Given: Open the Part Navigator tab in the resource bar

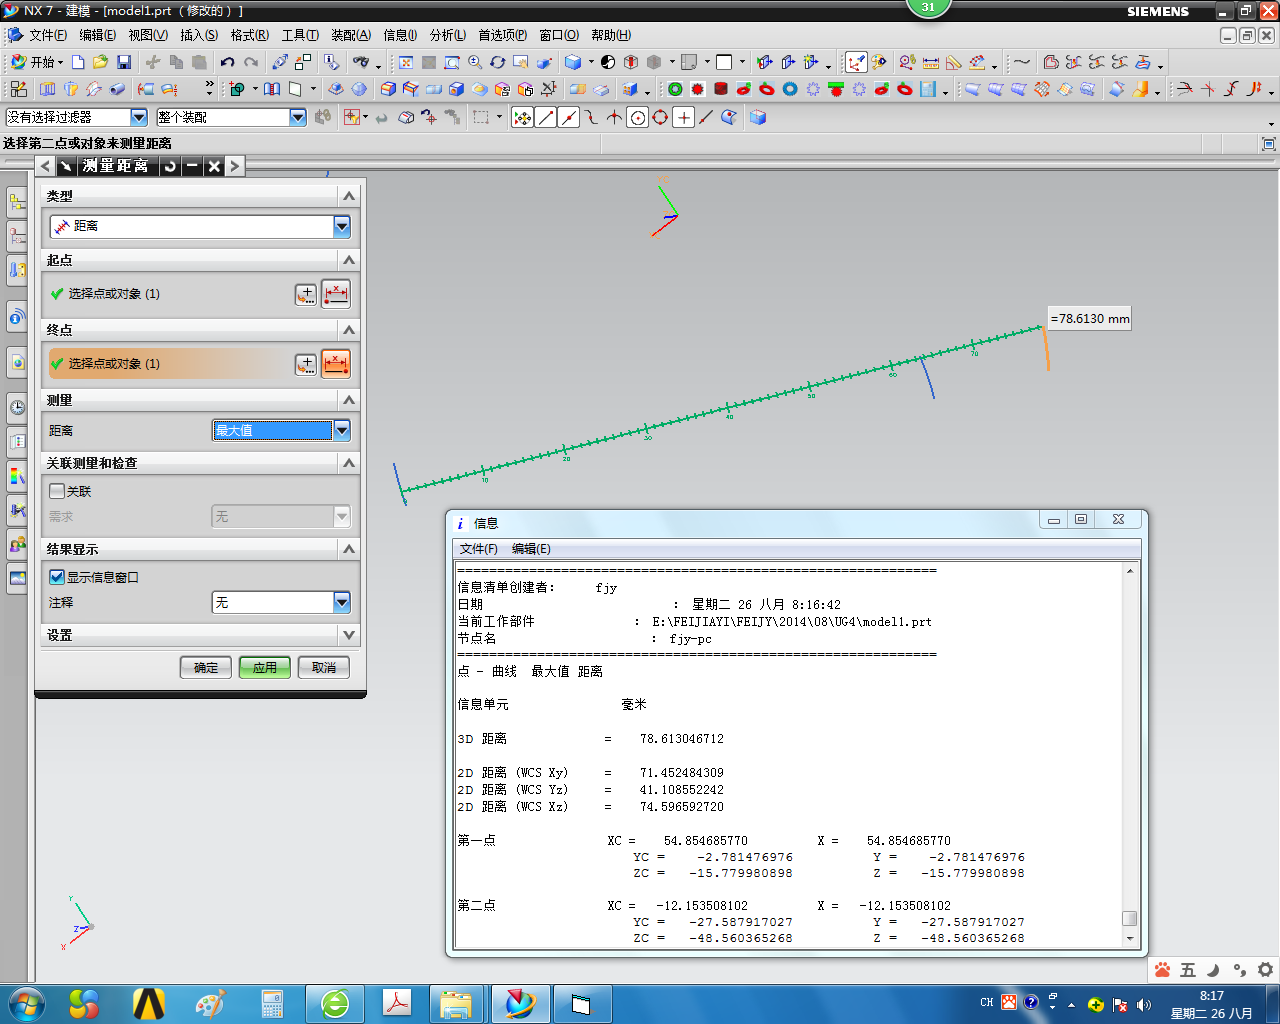Looking at the screenshot, I should click(x=17, y=237).
